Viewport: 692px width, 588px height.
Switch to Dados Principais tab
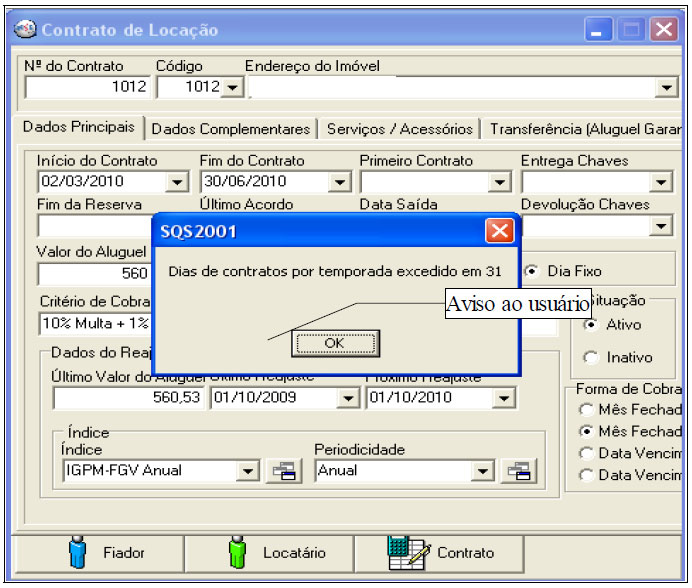(79, 127)
